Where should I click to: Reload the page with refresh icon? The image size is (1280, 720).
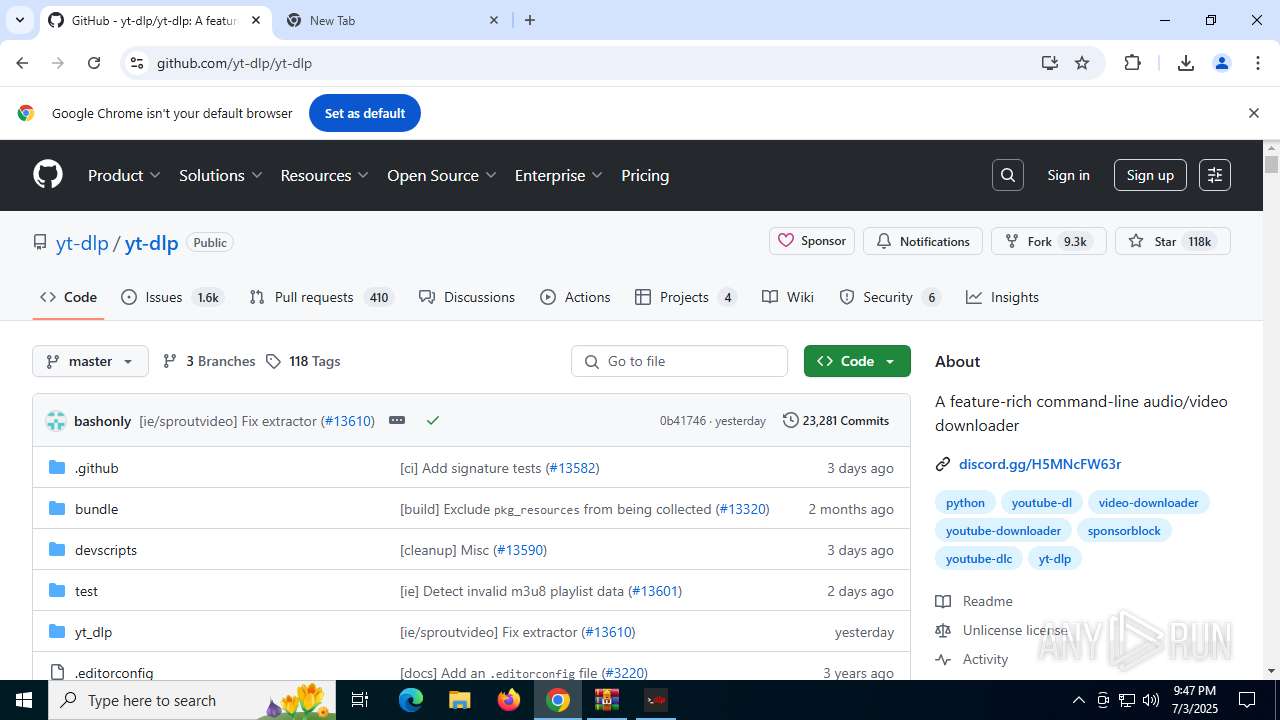94,63
